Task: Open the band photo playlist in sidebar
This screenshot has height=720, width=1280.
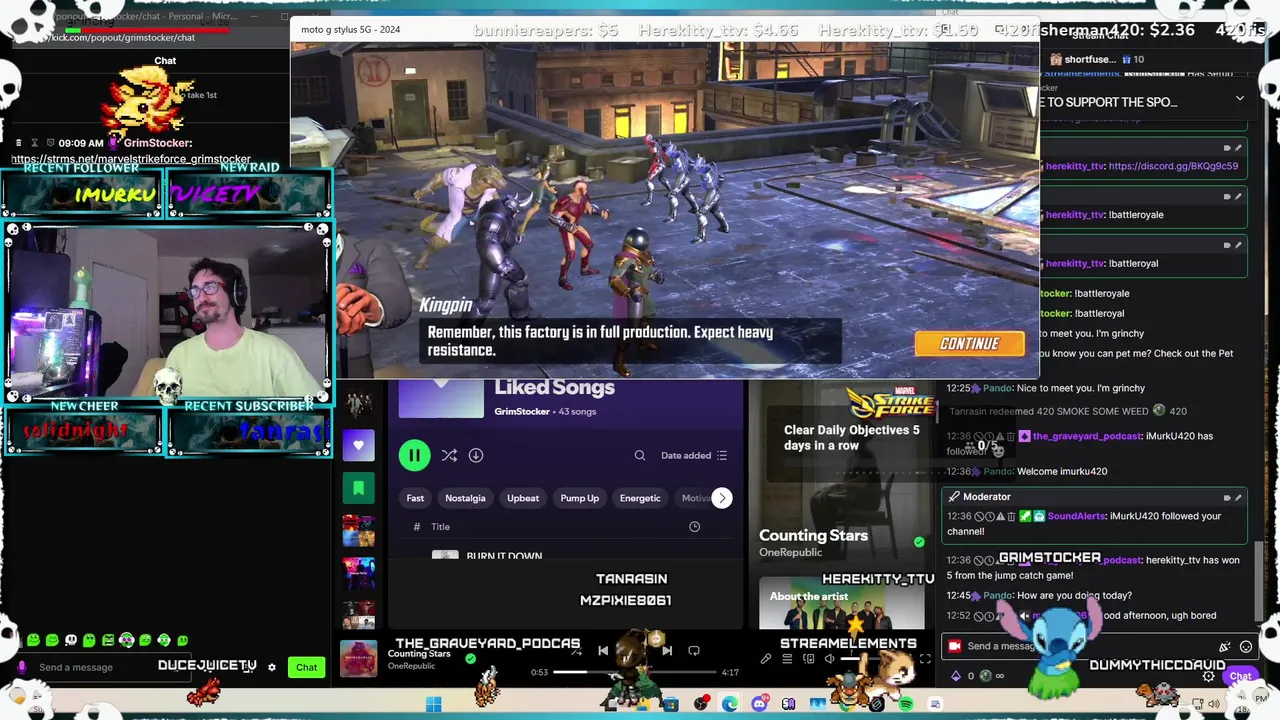Action: click(x=359, y=403)
